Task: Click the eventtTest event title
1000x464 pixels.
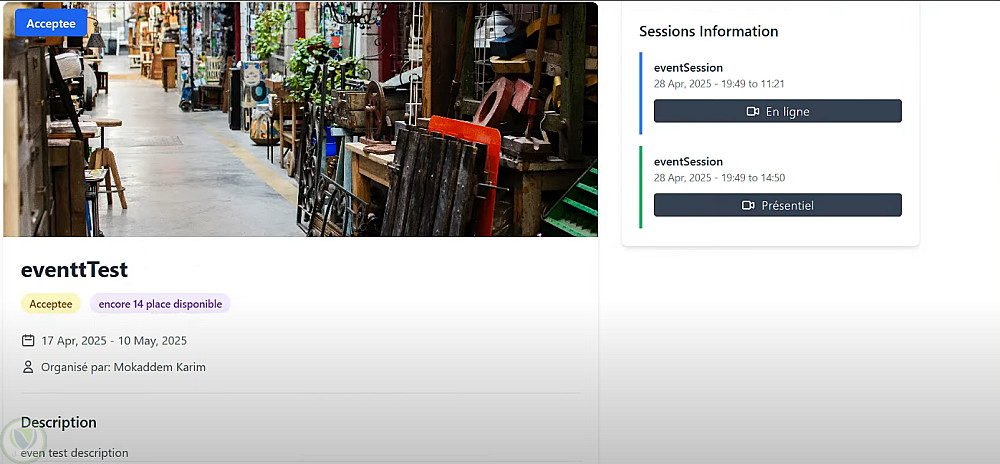Action: click(75, 270)
